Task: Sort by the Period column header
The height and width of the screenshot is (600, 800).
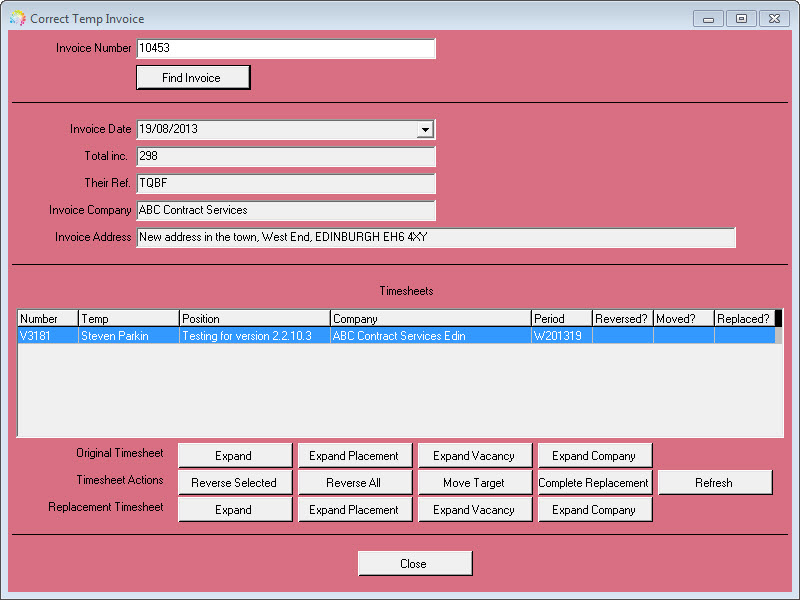Action: click(562, 318)
